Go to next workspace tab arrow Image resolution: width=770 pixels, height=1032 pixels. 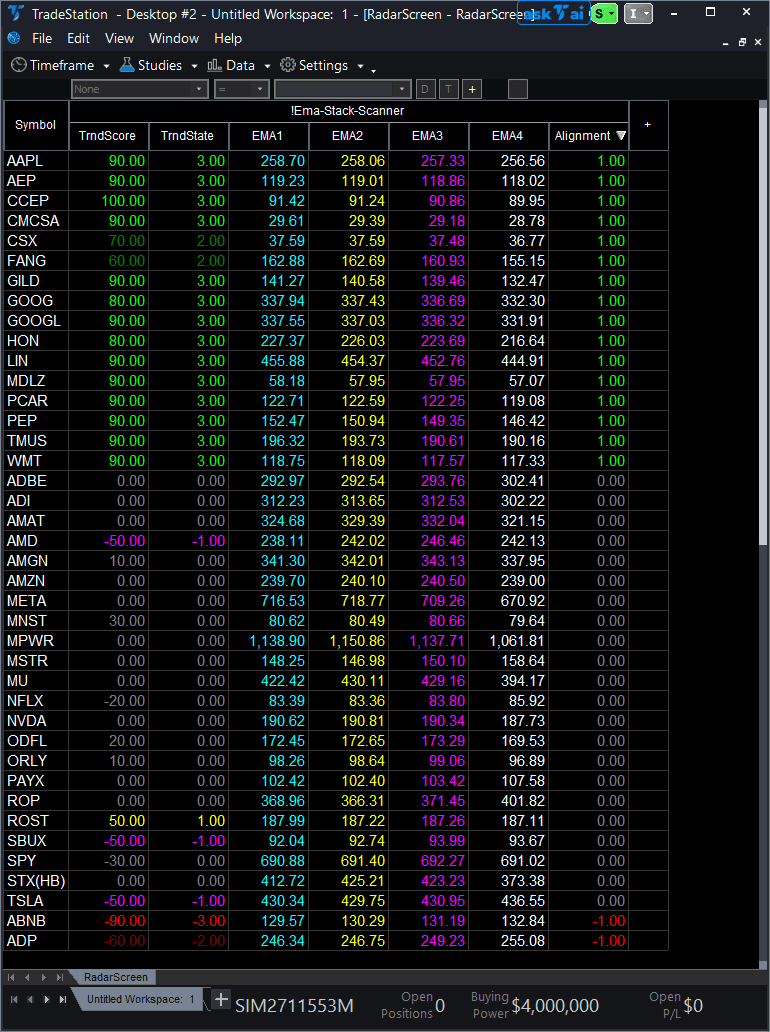[47, 999]
